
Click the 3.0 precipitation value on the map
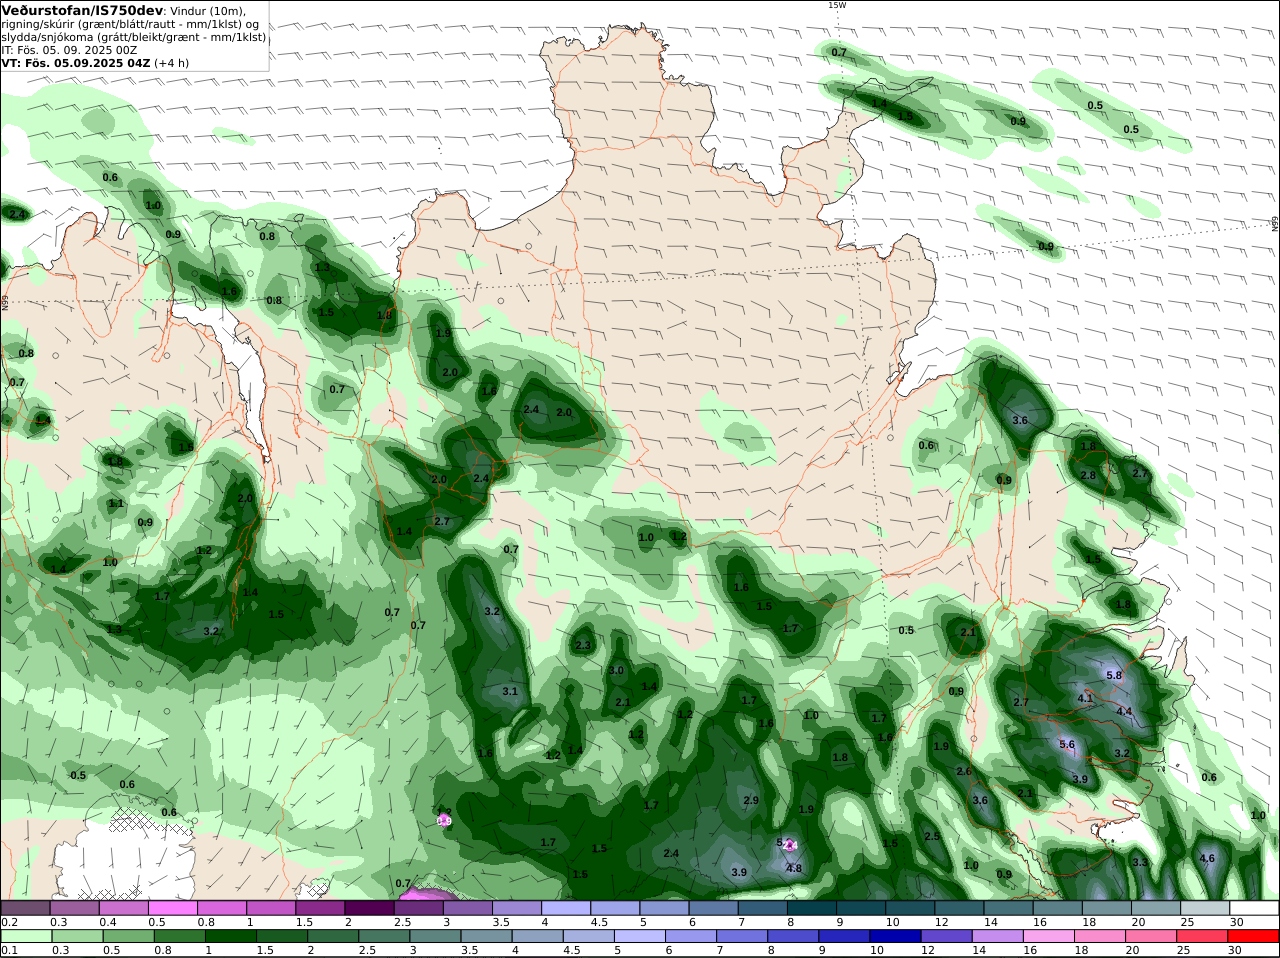coord(616,670)
